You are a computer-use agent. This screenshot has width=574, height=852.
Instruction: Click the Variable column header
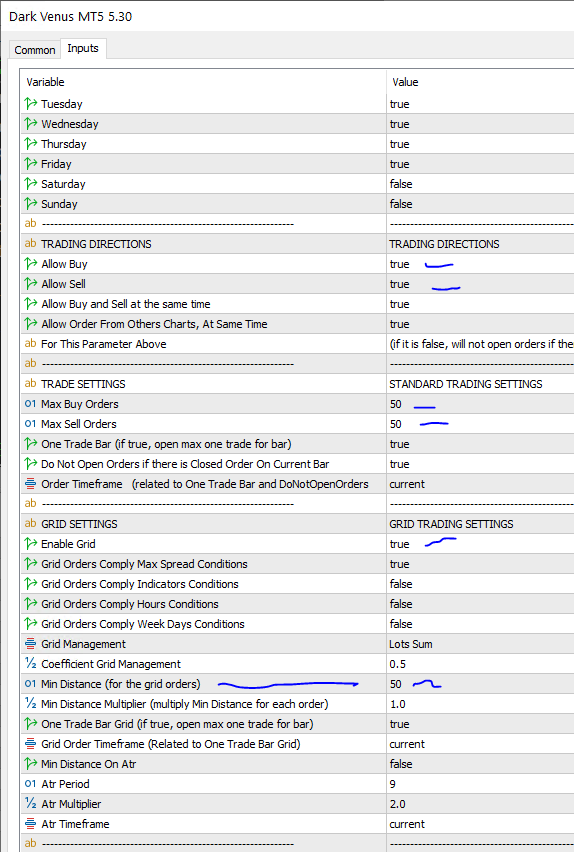(x=45, y=82)
